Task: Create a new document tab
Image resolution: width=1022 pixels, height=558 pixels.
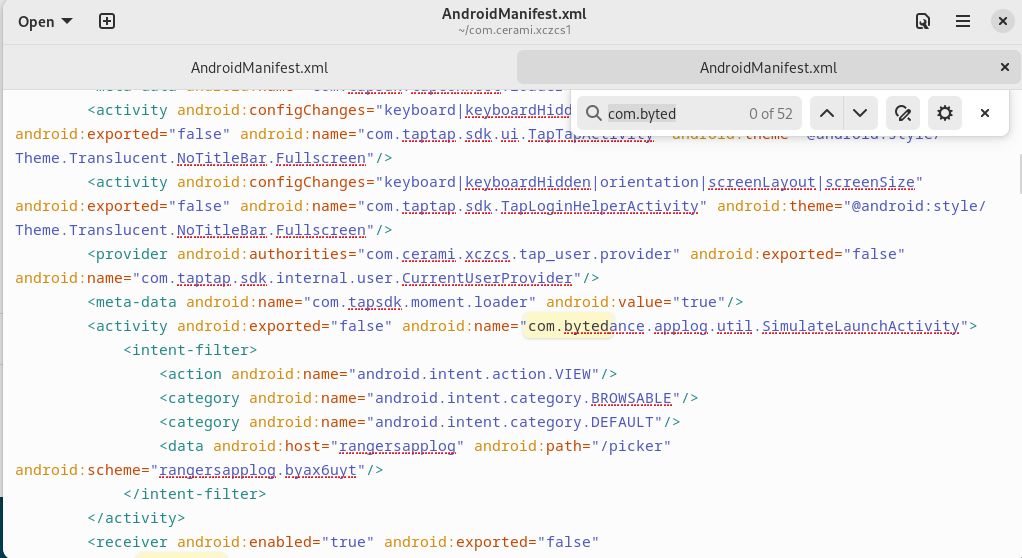Action: coord(107,22)
